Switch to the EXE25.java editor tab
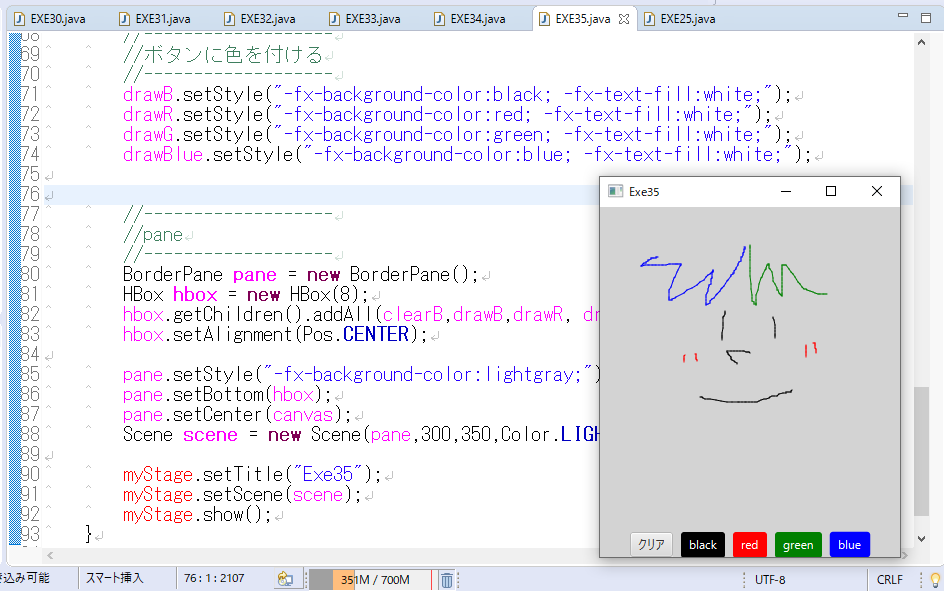 click(680, 19)
